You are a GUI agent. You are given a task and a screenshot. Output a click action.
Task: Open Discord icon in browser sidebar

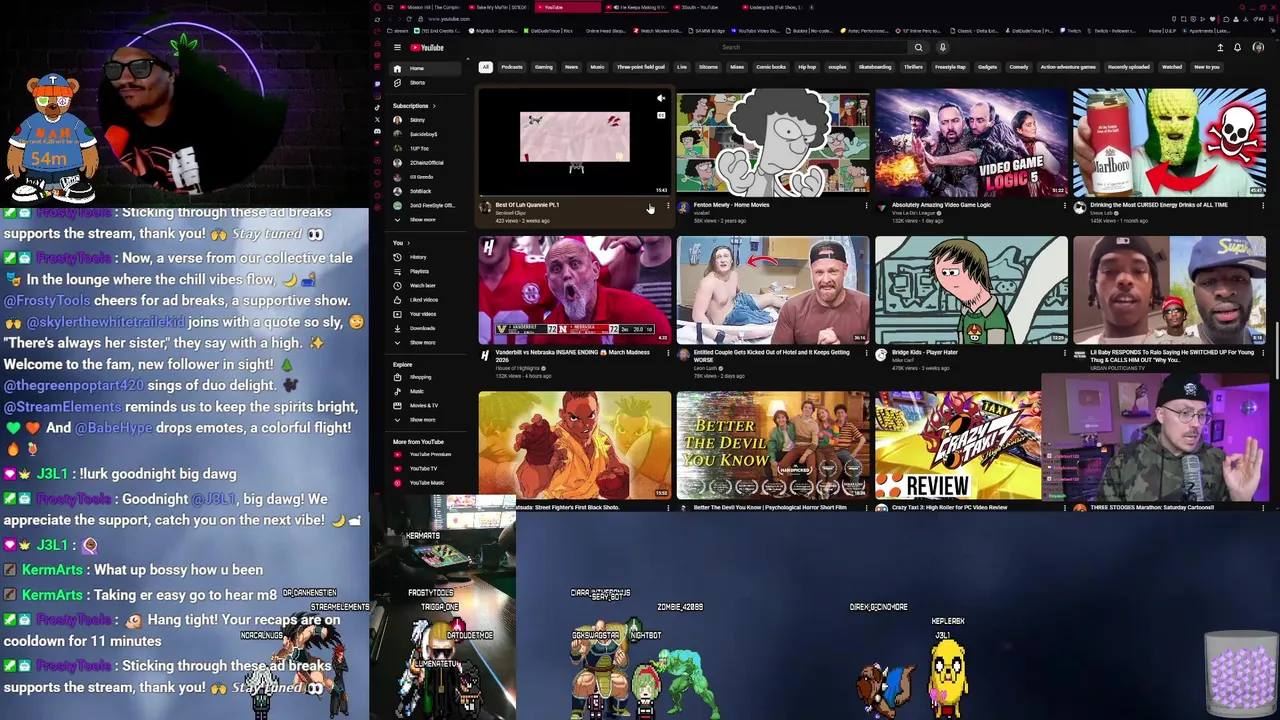[x=378, y=131]
